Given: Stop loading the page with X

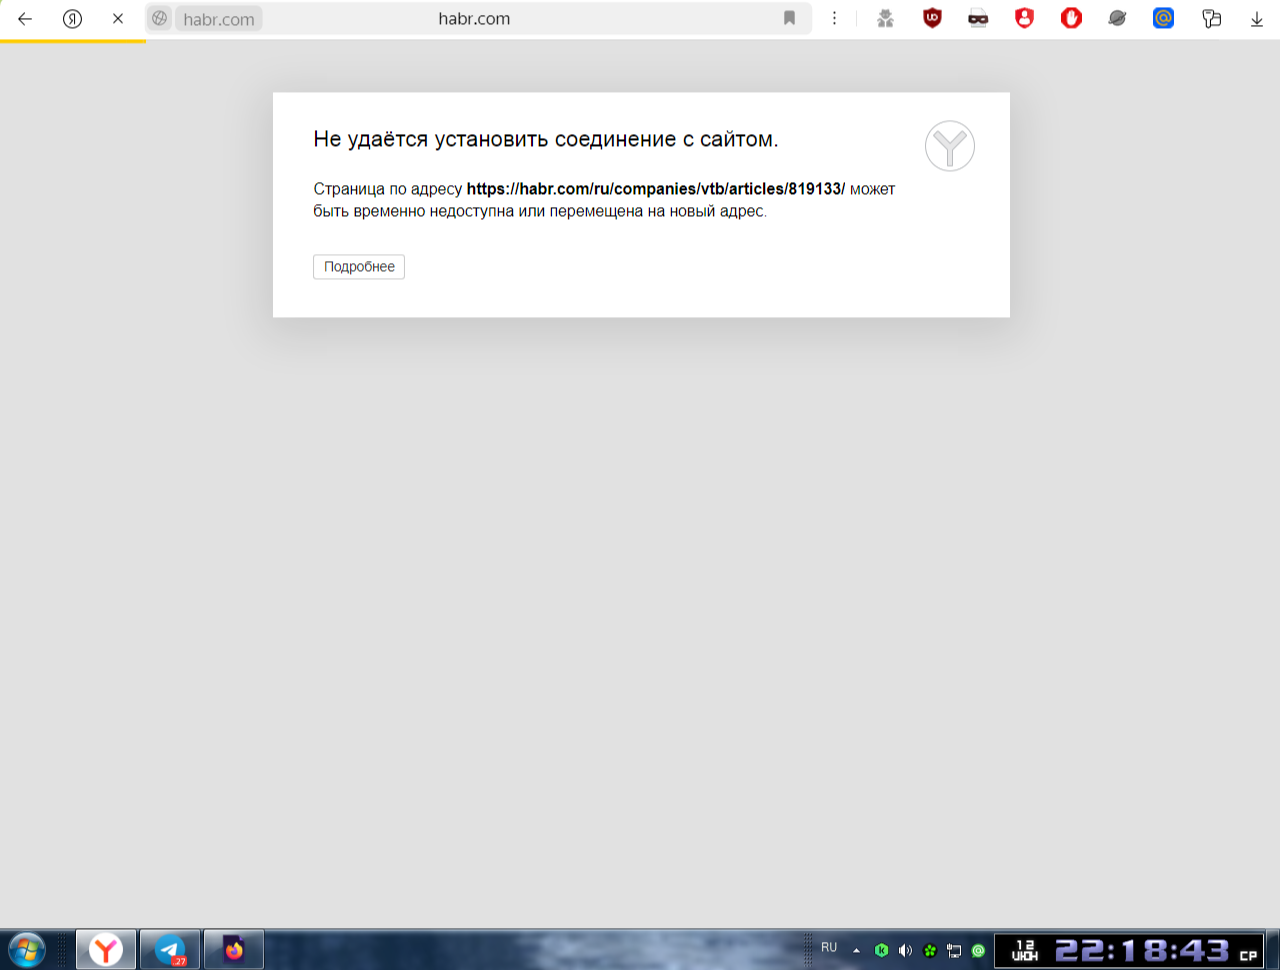Looking at the screenshot, I should tap(118, 18).
